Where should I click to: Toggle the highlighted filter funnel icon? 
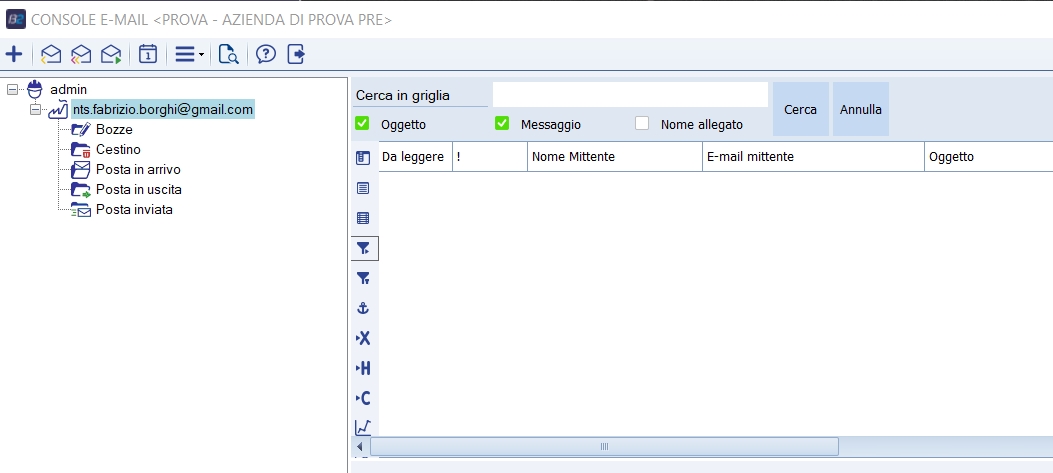point(364,249)
